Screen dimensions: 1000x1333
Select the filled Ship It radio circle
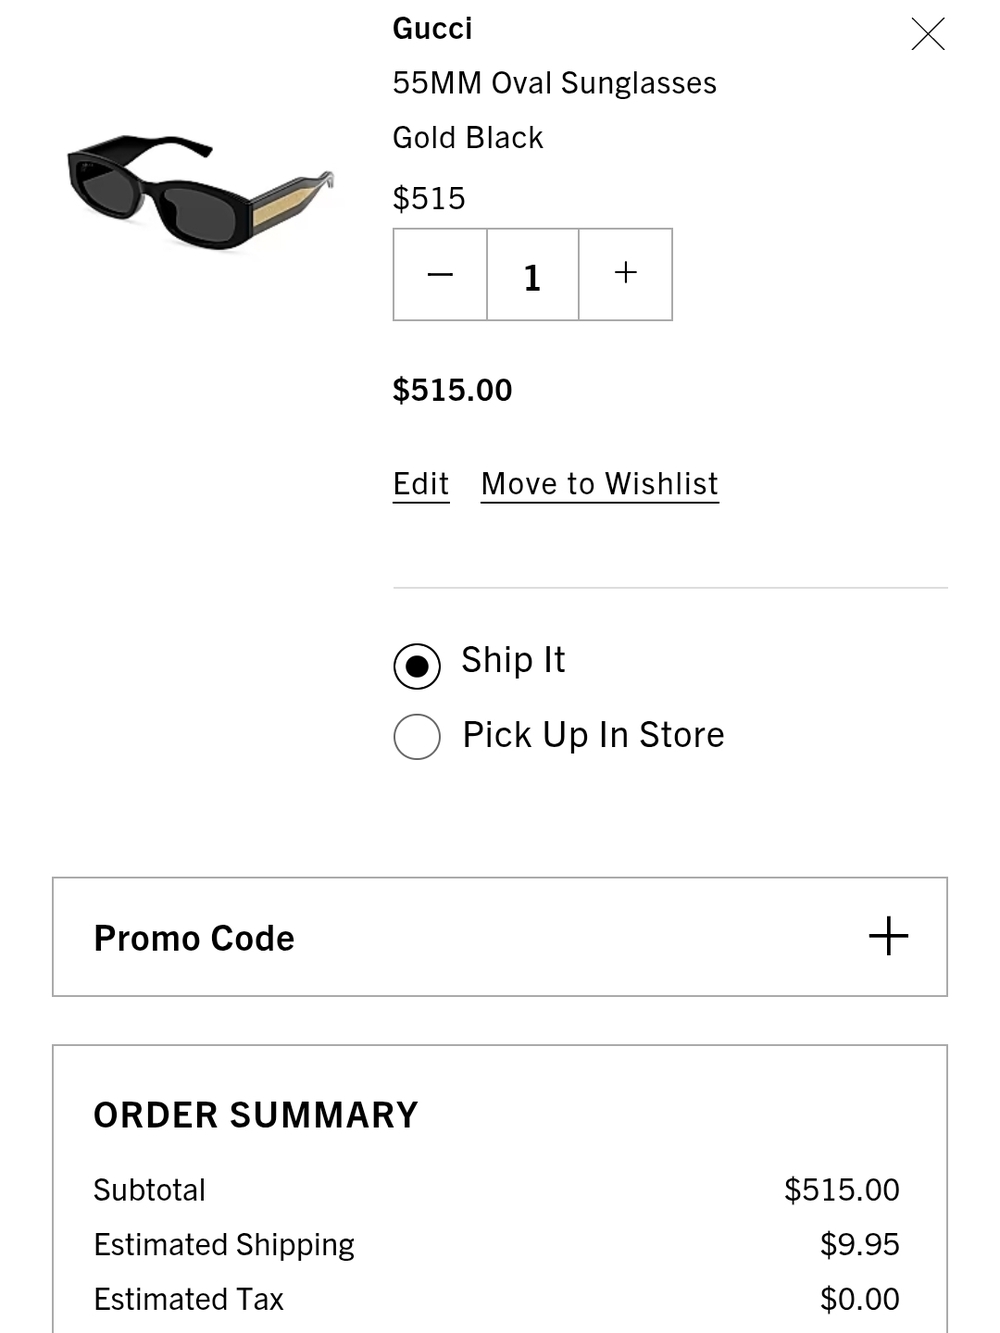417,665
